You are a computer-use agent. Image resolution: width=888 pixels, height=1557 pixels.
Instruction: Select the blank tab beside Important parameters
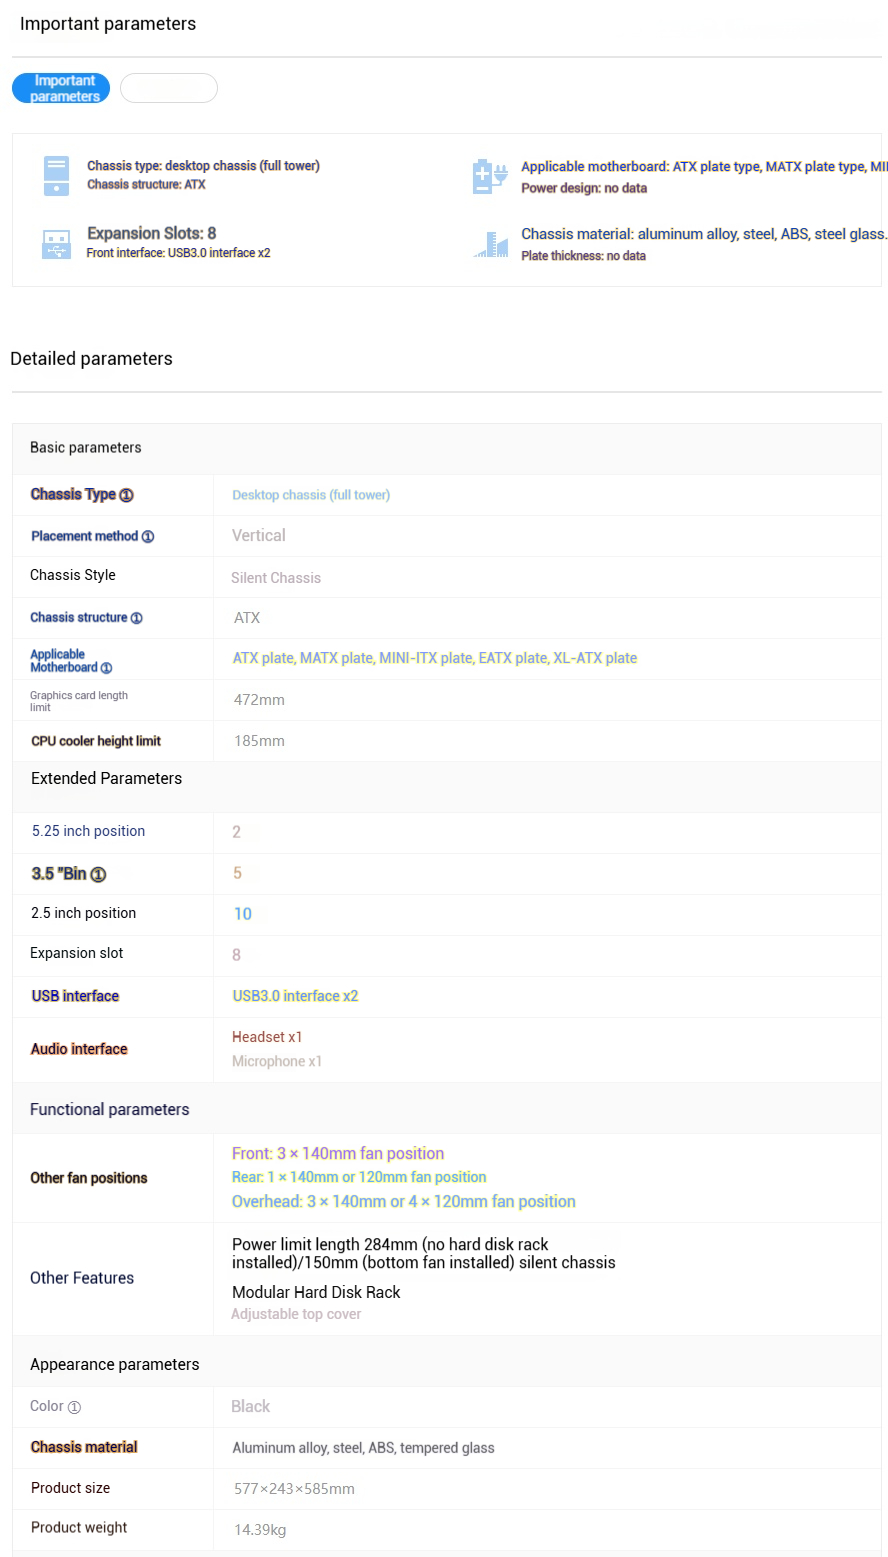tap(169, 88)
